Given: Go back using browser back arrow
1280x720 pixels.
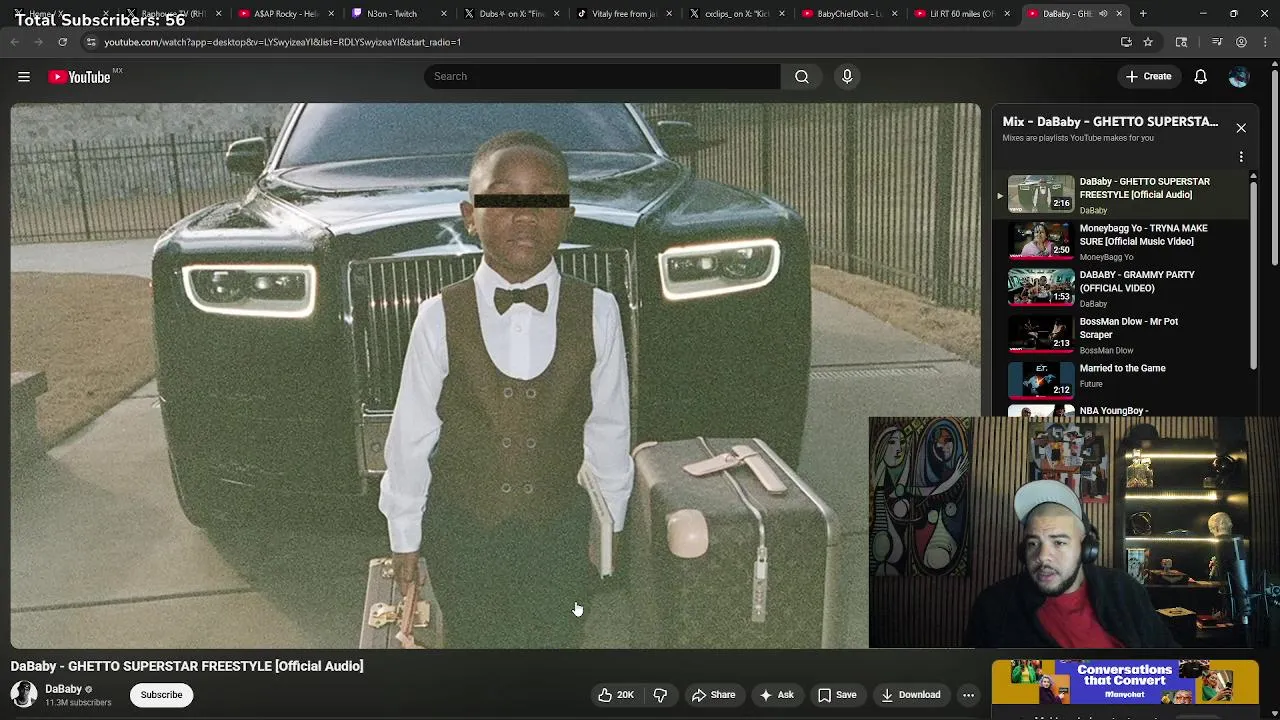Looking at the screenshot, I should 15,42.
